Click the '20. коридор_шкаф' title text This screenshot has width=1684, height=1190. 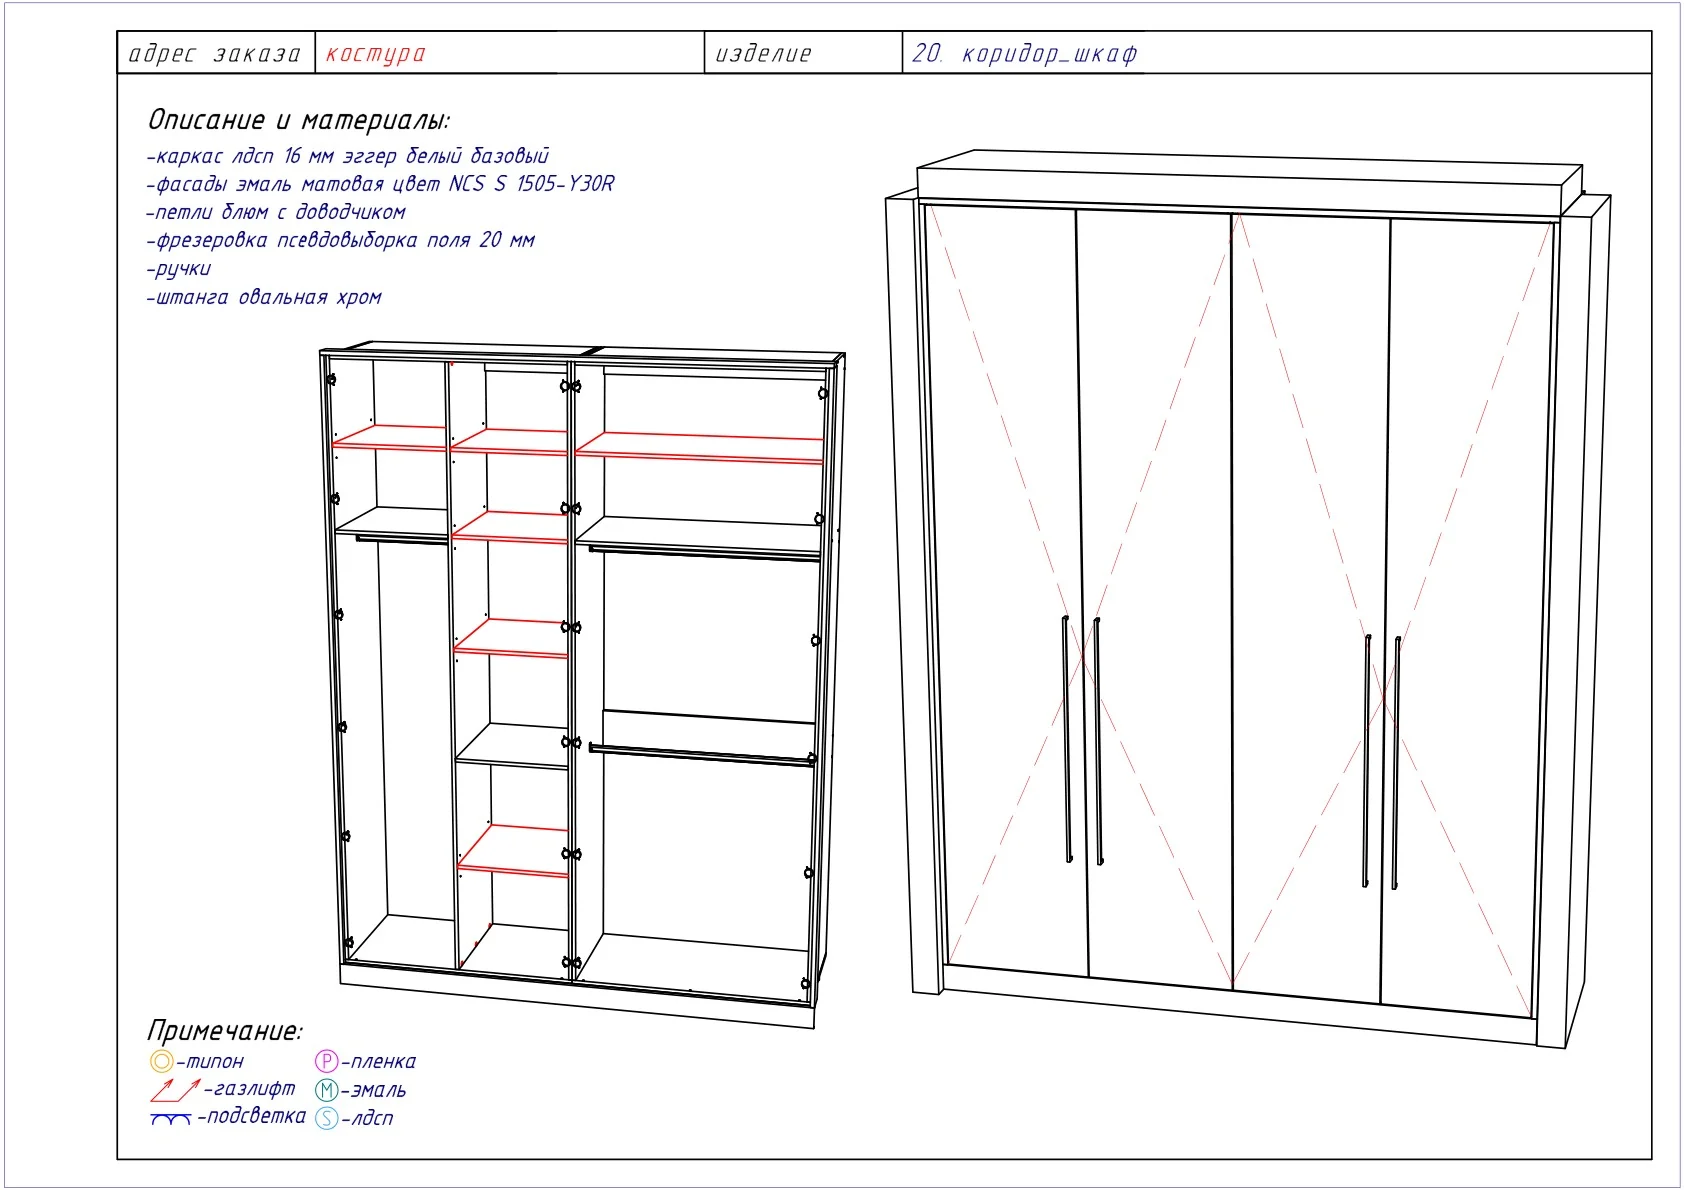click(x=1025, y=54)
